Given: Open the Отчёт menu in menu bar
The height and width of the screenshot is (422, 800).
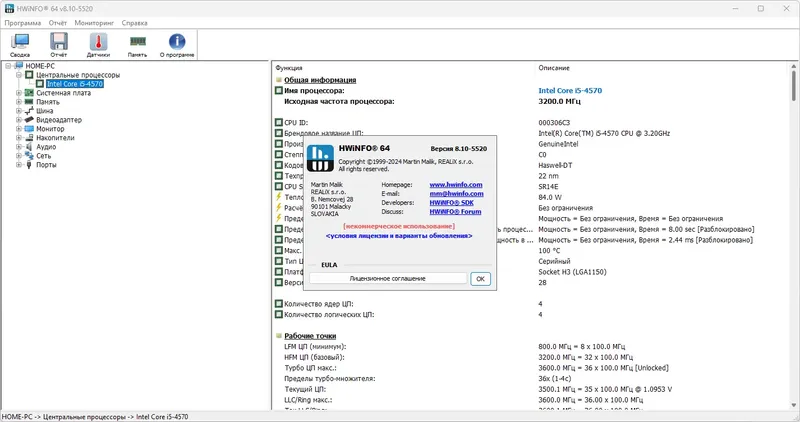Looking at the screenshot, I should coord(58,23).
